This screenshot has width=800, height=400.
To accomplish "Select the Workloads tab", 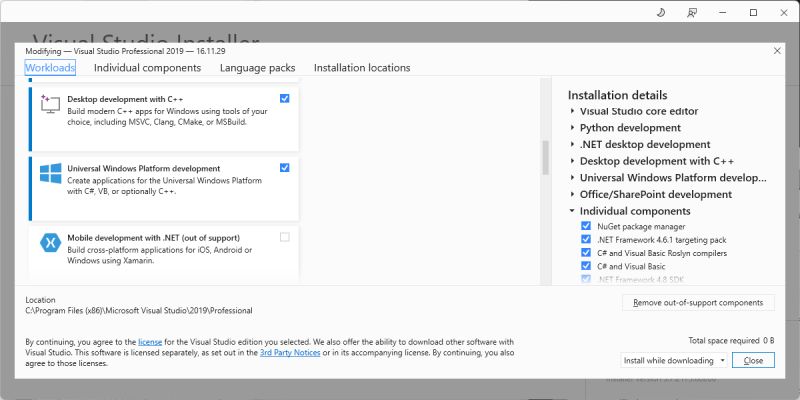I will [x=50, y=67].
